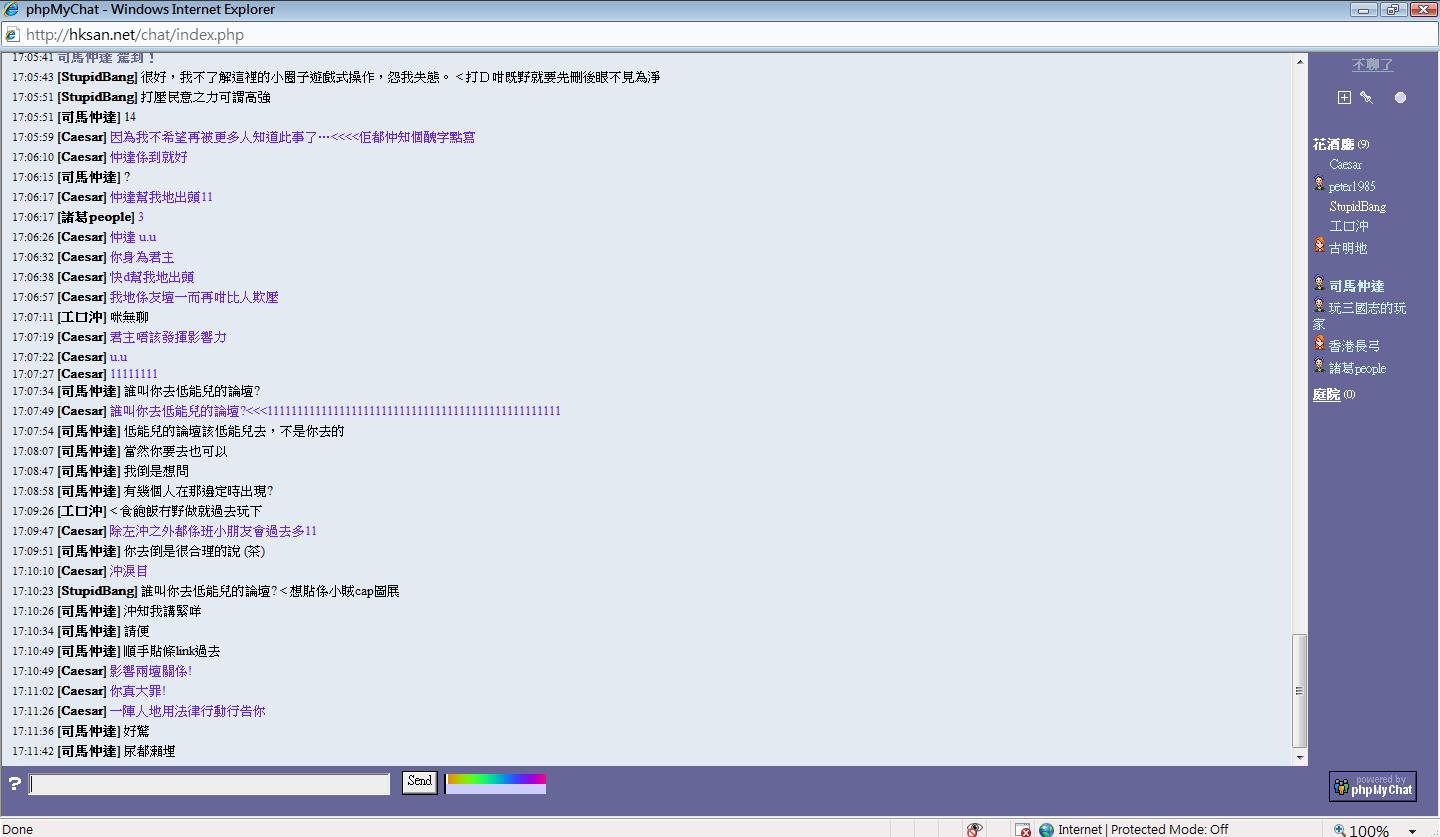Click the plus box expand icon in sidebar
The width and height of the screenshot is (1440, 837).
tap(1344, 97)
